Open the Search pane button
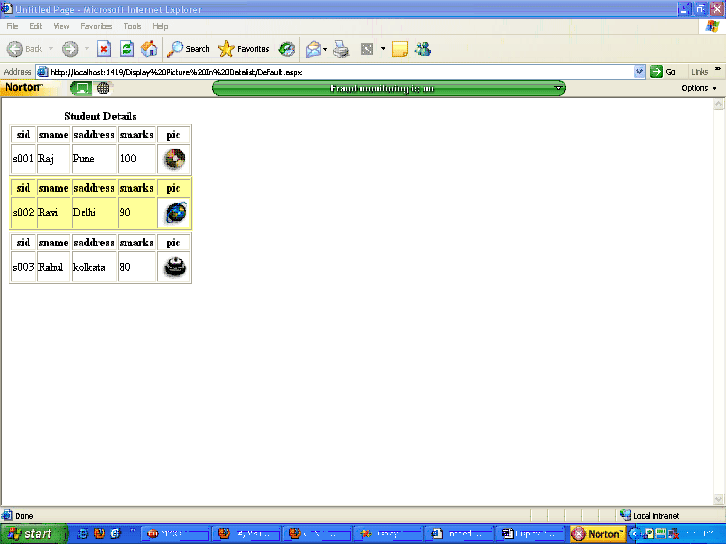Screen dimensions: 726x544 [188, 49]
